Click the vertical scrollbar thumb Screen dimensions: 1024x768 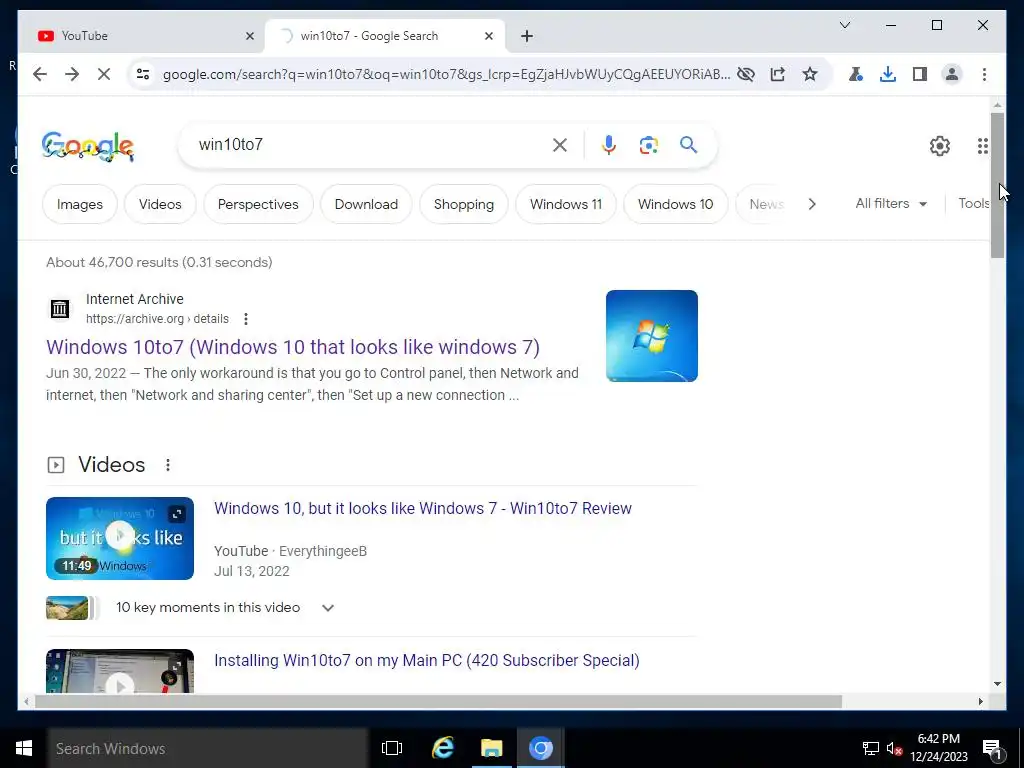point(997,185)
